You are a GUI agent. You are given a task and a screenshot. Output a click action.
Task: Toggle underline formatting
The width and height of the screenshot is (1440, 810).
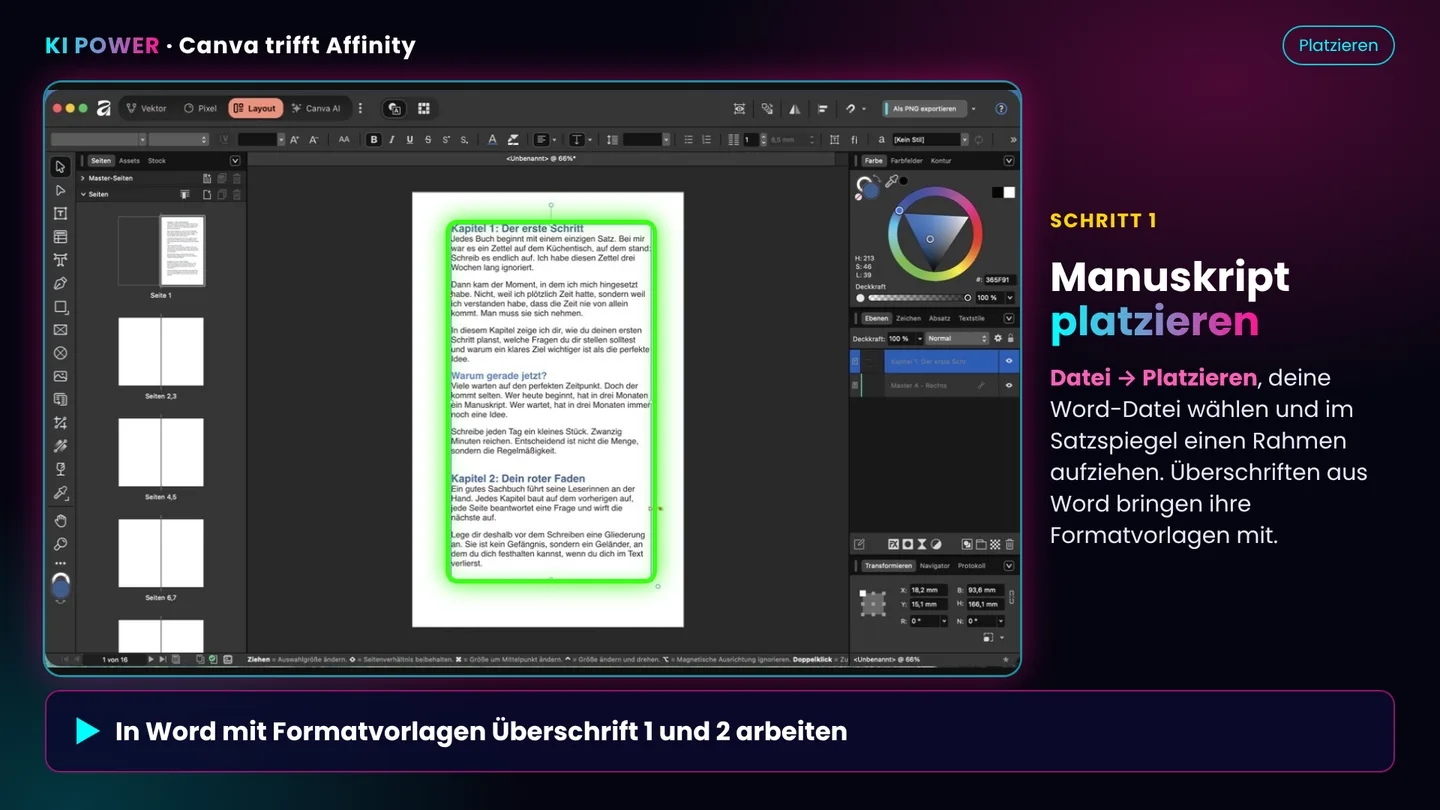[x=409, y=140]
